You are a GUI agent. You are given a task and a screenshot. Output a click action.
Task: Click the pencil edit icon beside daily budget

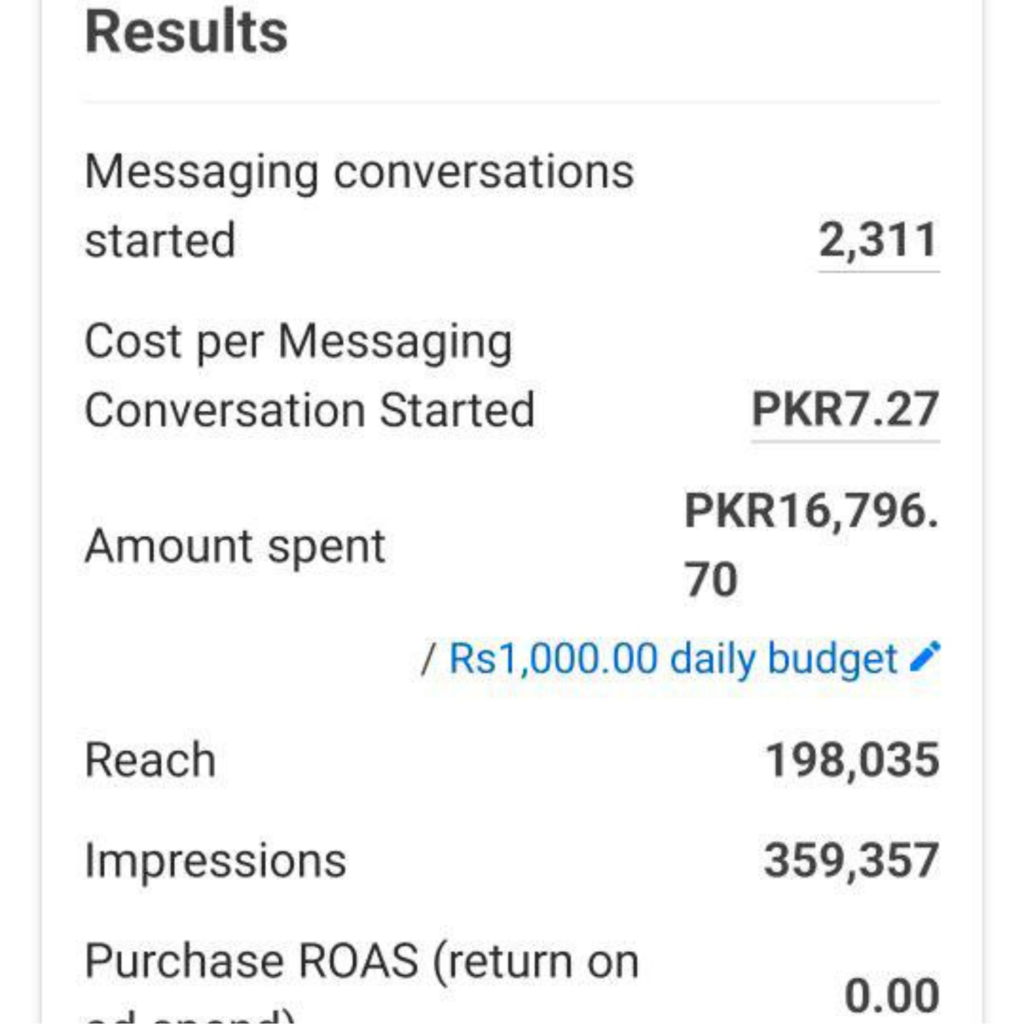pos(925,656)
